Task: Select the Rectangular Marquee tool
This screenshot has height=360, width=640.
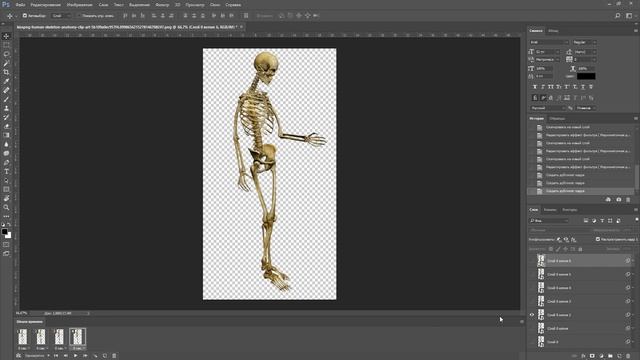Action: pos(6,45)
